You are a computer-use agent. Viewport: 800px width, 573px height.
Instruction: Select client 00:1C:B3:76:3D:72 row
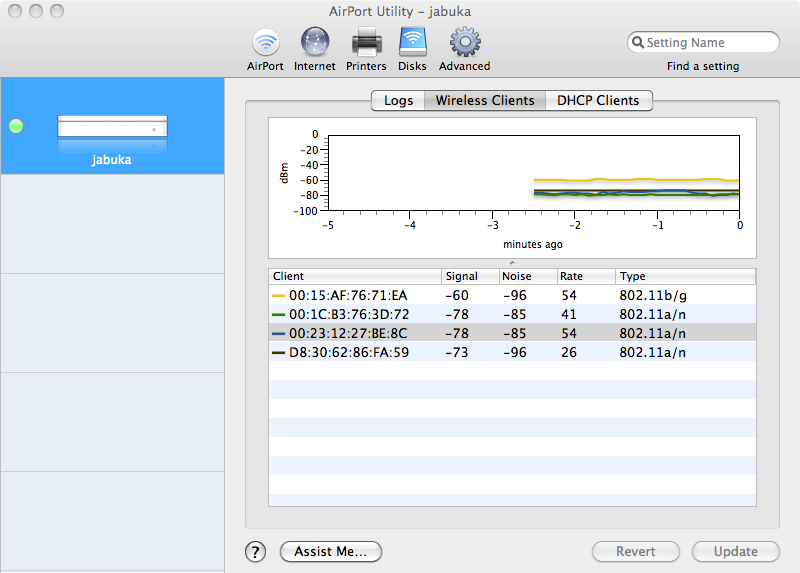click(x=512, y=314)
